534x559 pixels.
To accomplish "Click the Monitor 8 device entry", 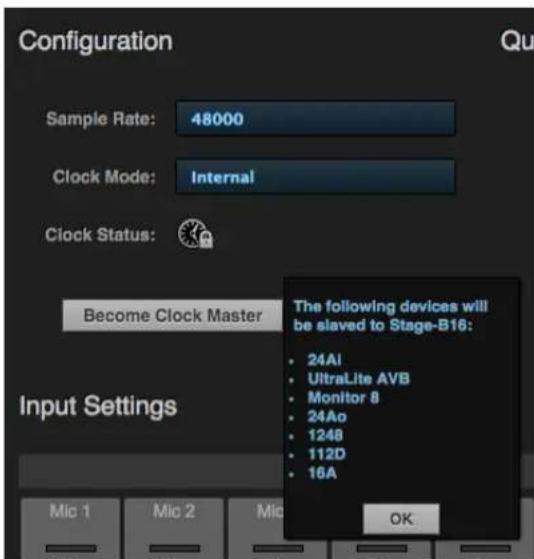I will pos(343,398).
